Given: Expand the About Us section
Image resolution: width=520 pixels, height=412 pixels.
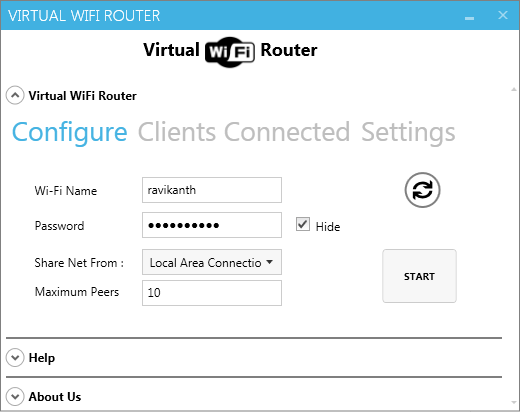Looking at the screenshot, I should [x=15, y=397].
